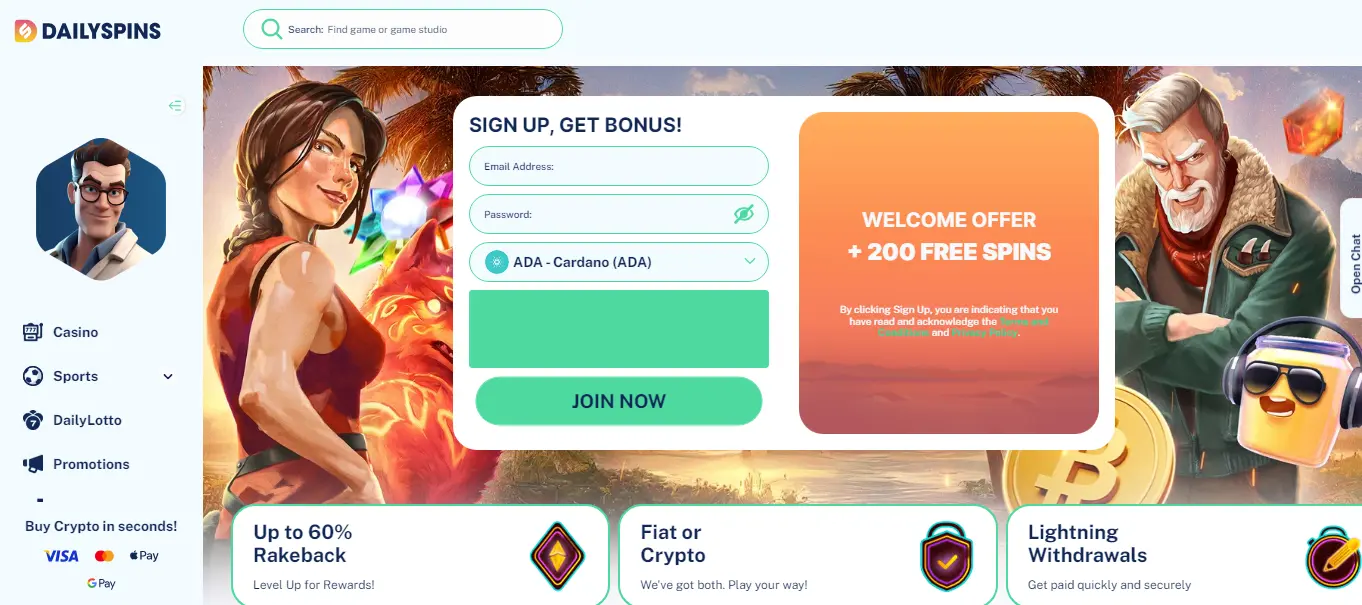Click the Casino slot machine icon
This screenshot has height=605, width=1362.
33,332
